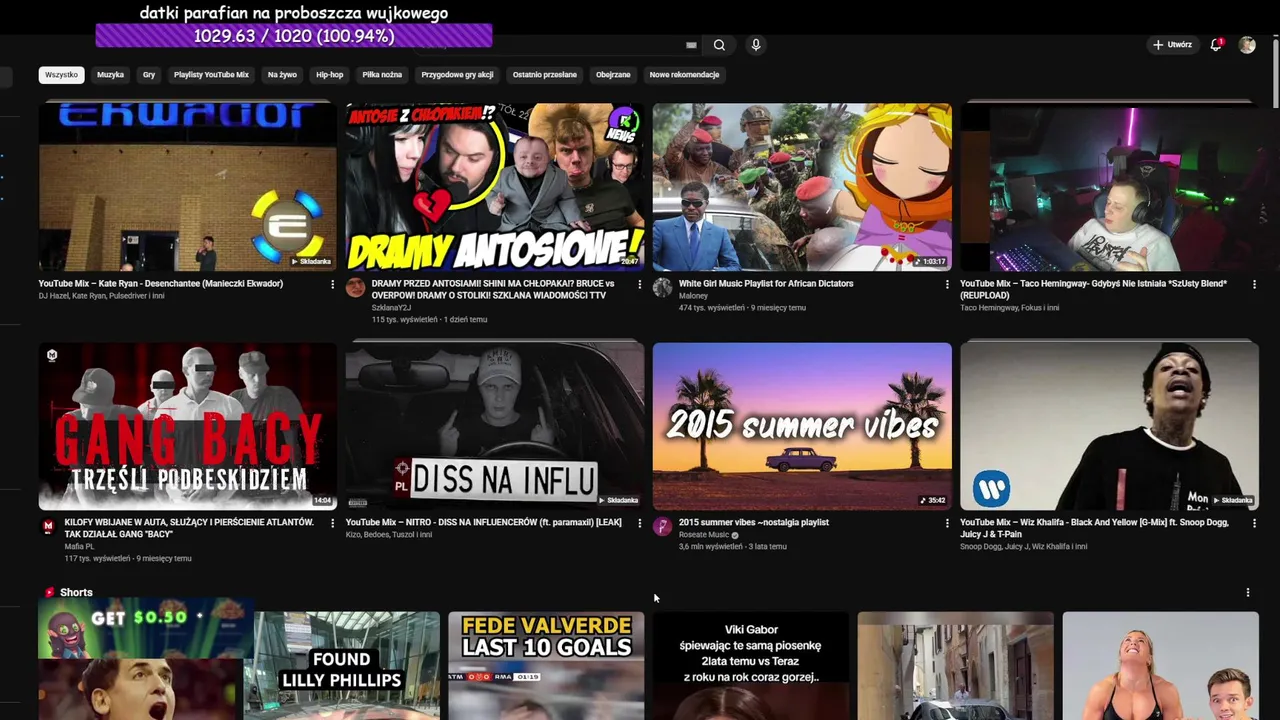
Task: Start voice search with the microphone icon
Action: point(756,45)
